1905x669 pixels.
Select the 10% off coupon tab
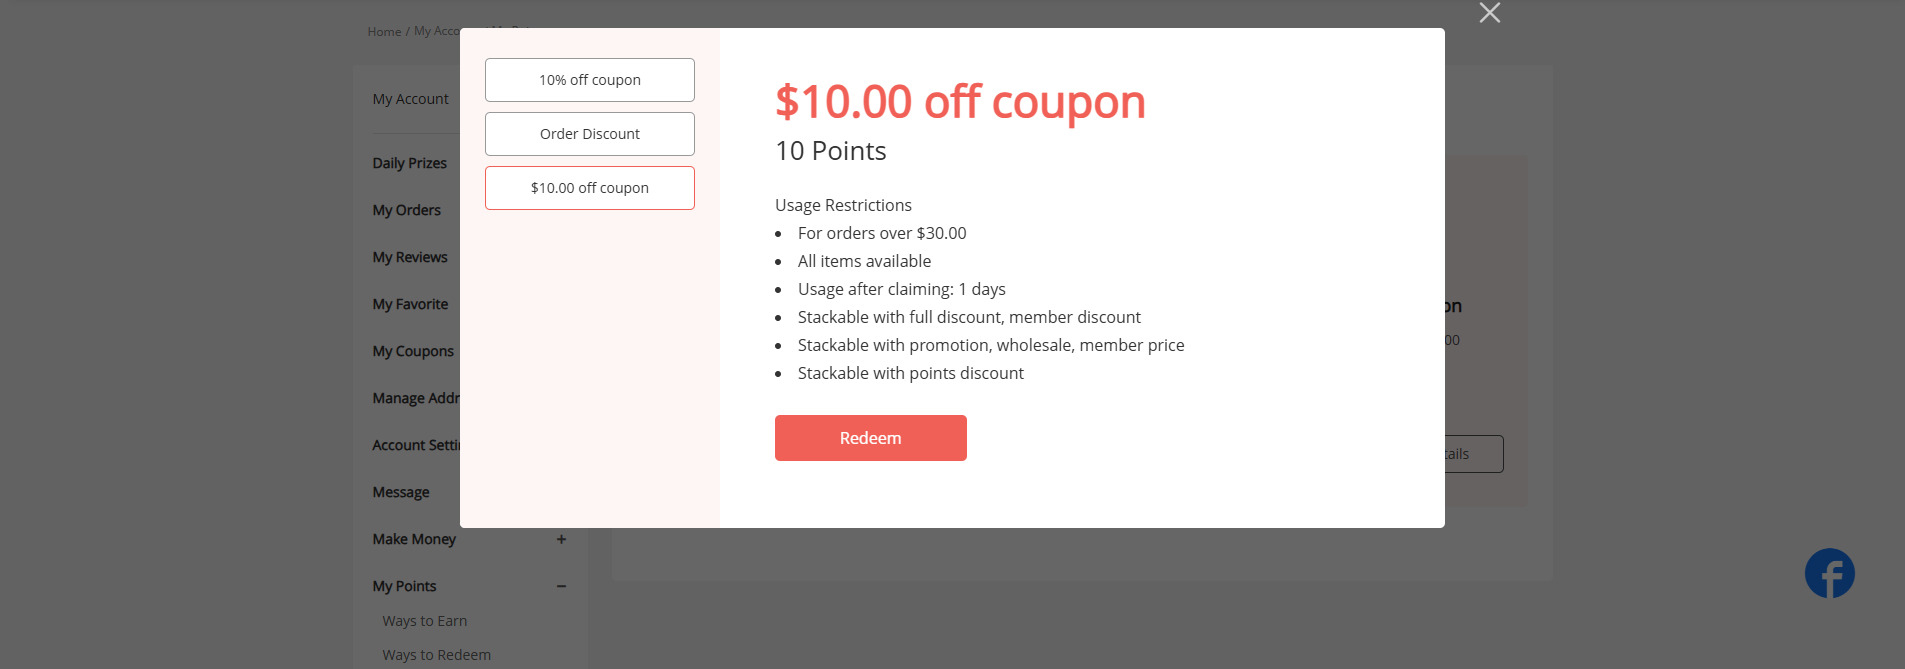(590, 80)
